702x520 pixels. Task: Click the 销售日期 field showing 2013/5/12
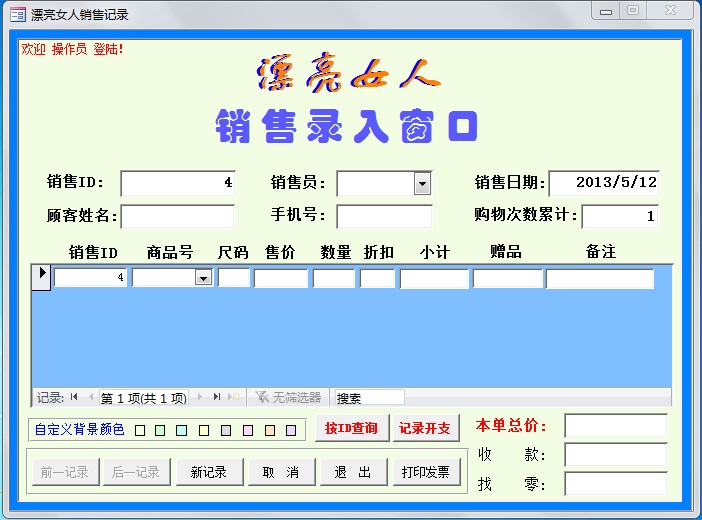(x=604, y=183)
